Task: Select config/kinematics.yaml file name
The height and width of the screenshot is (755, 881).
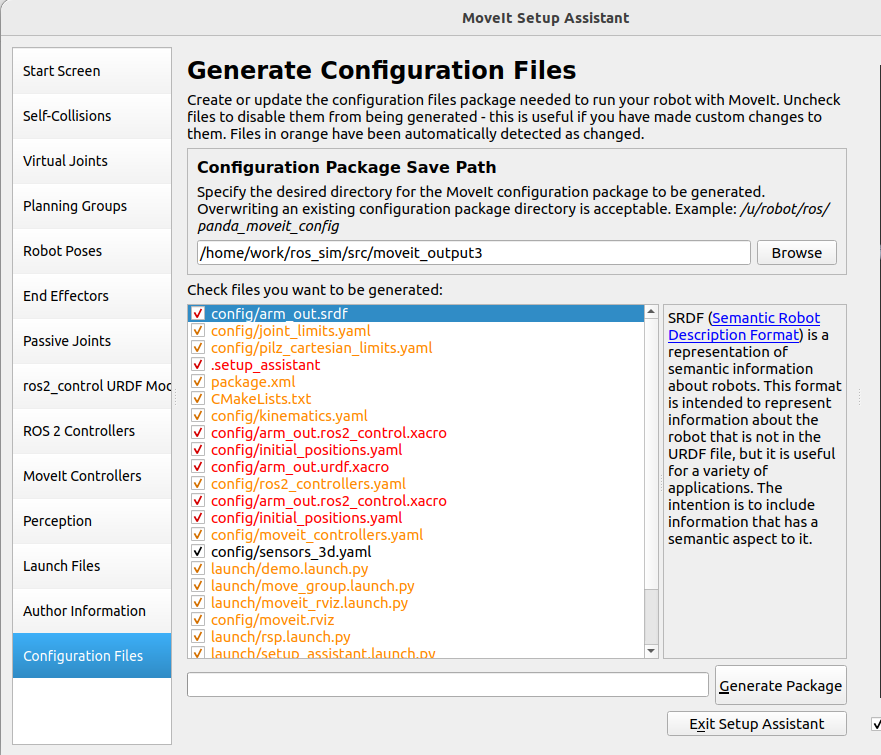Action: click(289, 415)
